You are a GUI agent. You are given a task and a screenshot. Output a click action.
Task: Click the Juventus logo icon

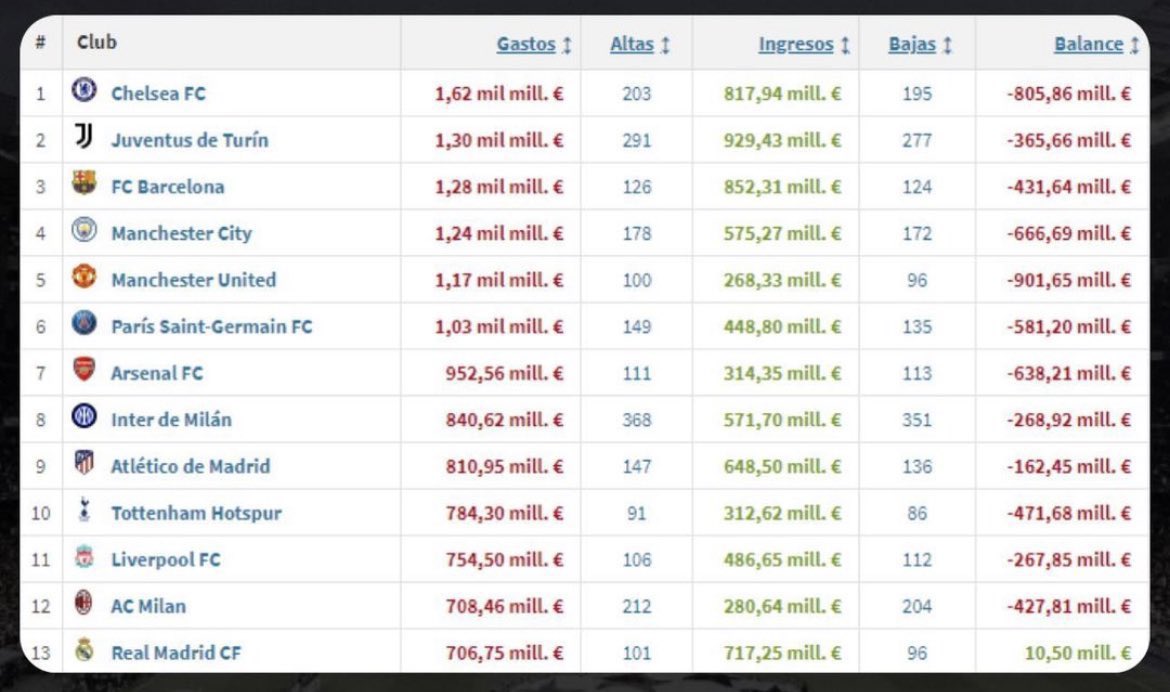coord(84,137)
